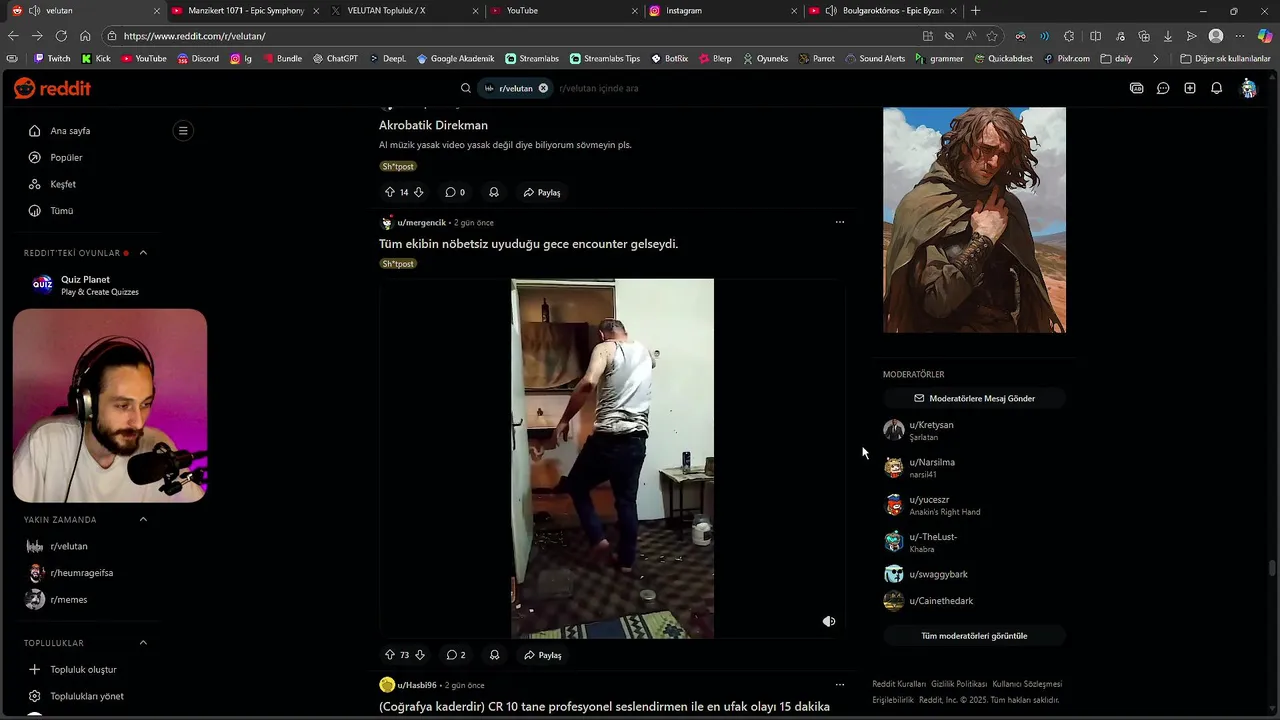Screen dimensions: 1280x720
Task: Open the Reddit home logo
Action: coord(52,88)
